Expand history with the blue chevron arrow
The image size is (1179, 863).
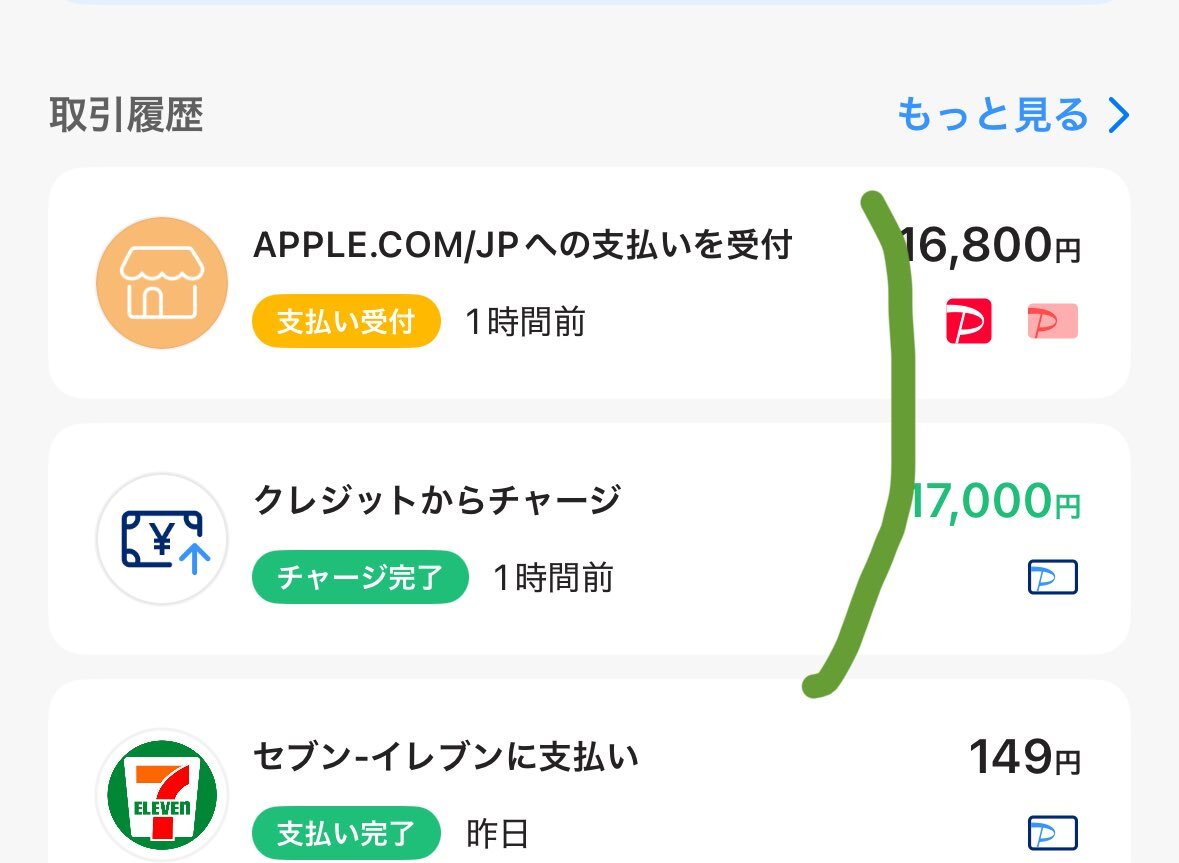tap(1119, 115)
